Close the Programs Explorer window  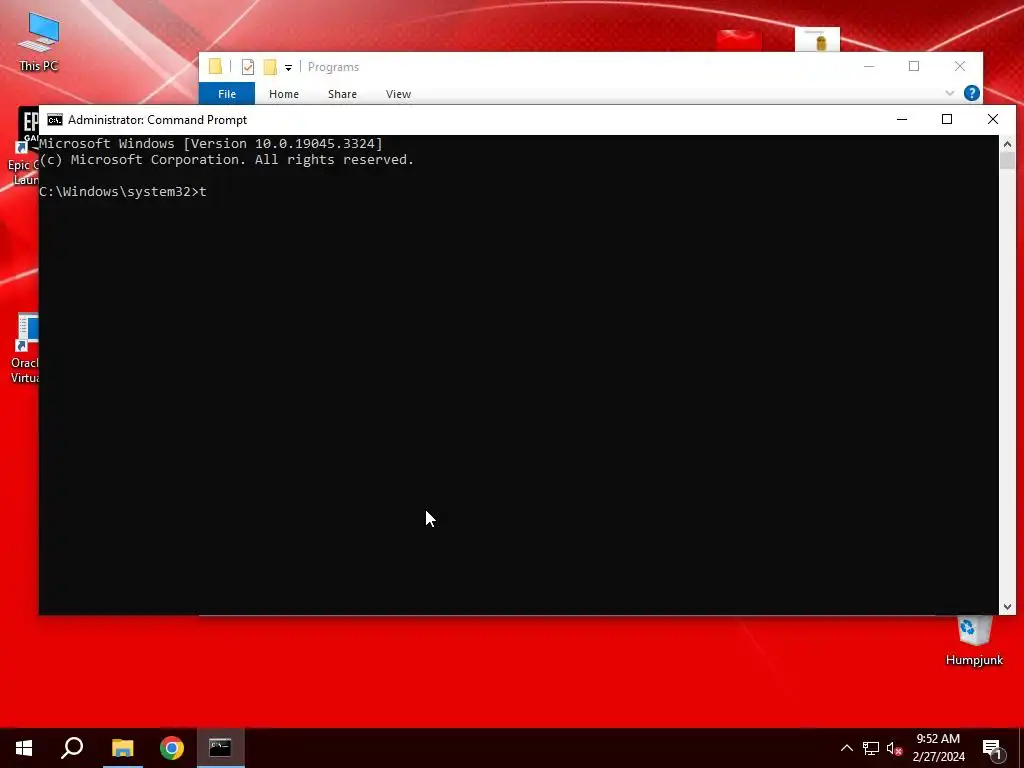pyautogui.click(x=959, y=67)
